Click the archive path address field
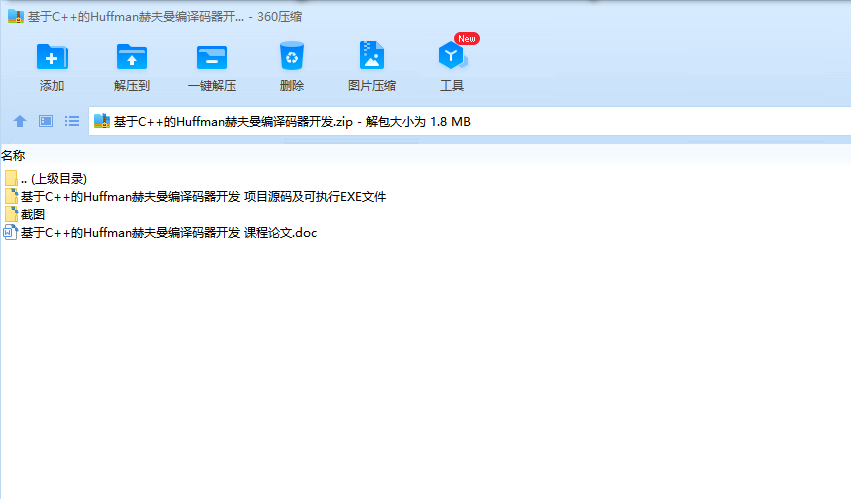Image resolution: width=851 pixels, height=499 pixels. click(469, 121)
